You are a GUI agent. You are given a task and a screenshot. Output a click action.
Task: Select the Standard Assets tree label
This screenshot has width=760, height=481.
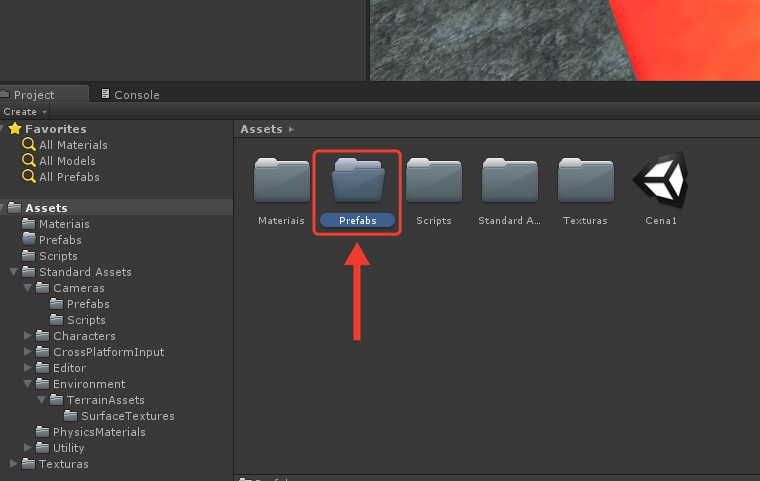(85, 272)
